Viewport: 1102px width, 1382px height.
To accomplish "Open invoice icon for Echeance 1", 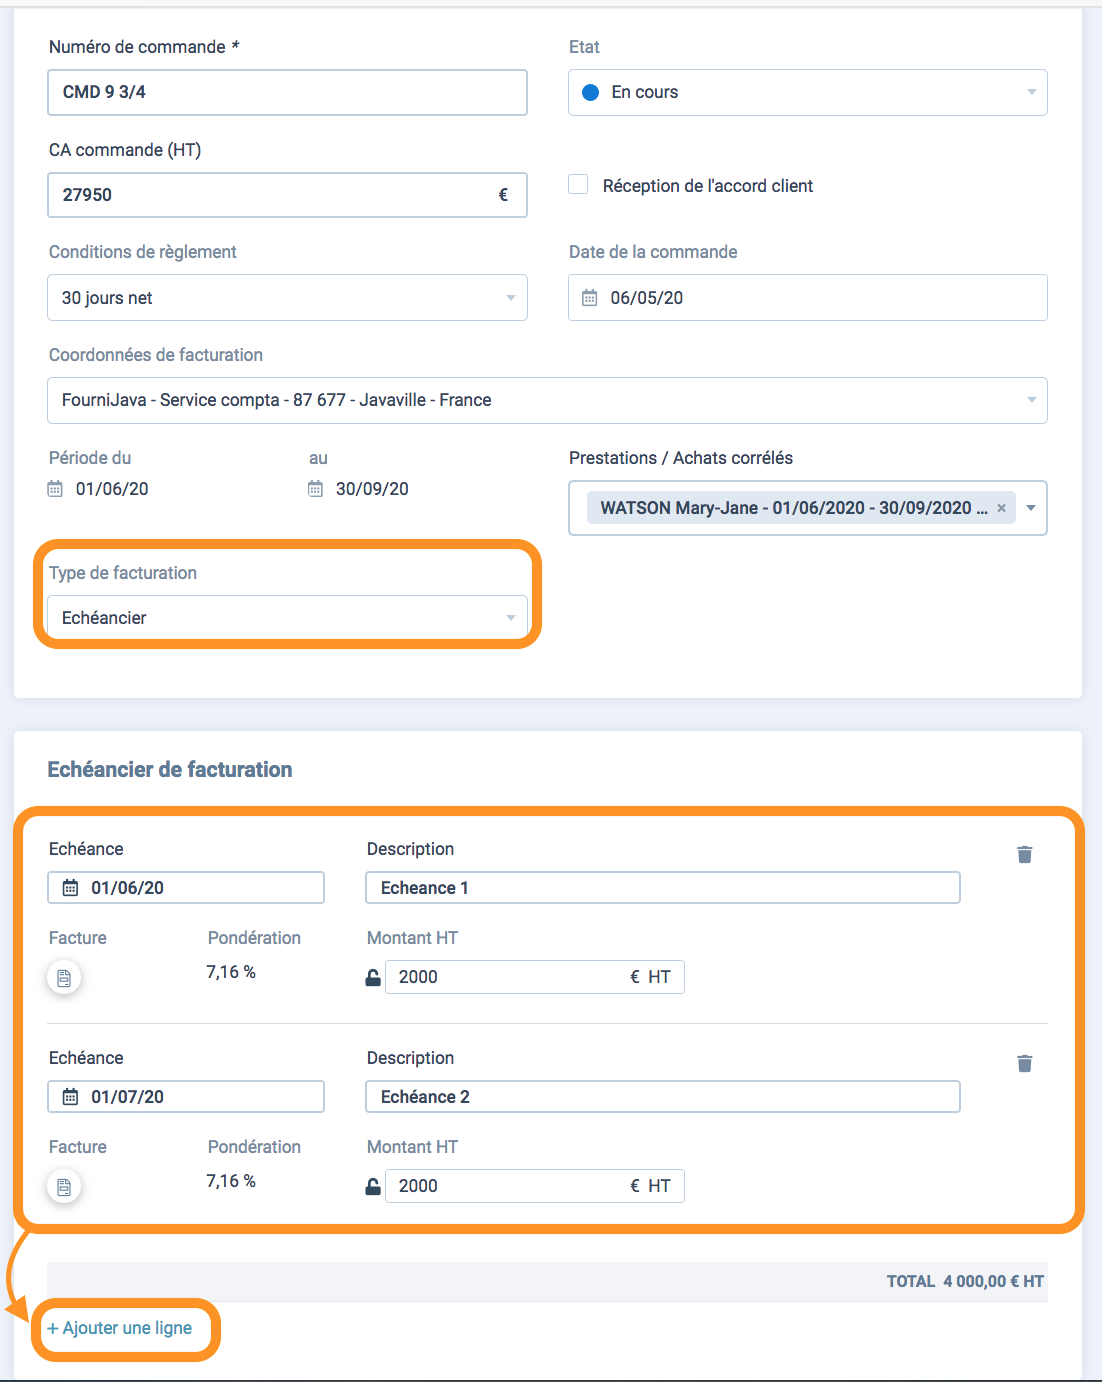I will (64, 978).
